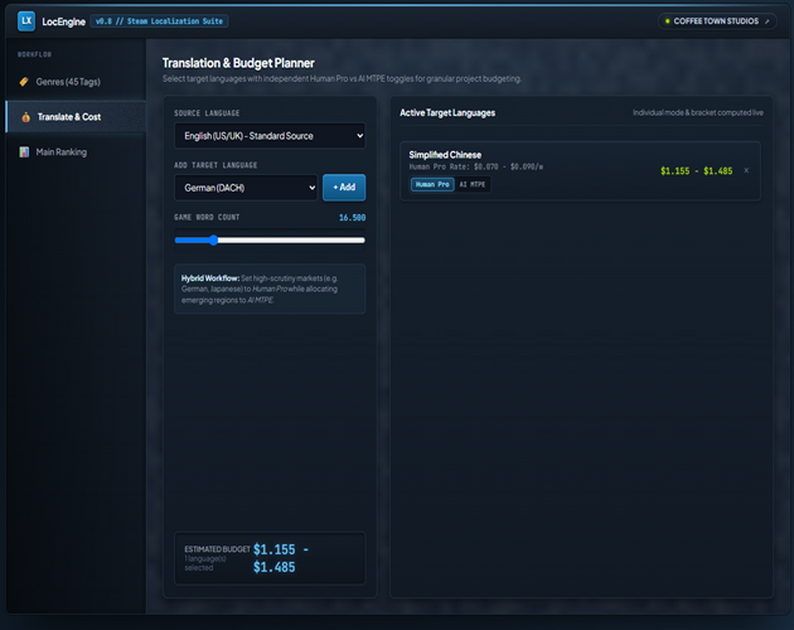Image resolution: width=794 pixels, height=630 pixels.
Task: Click the arrow icon next to Coffee Town Studios
Action: coord(767,21)
